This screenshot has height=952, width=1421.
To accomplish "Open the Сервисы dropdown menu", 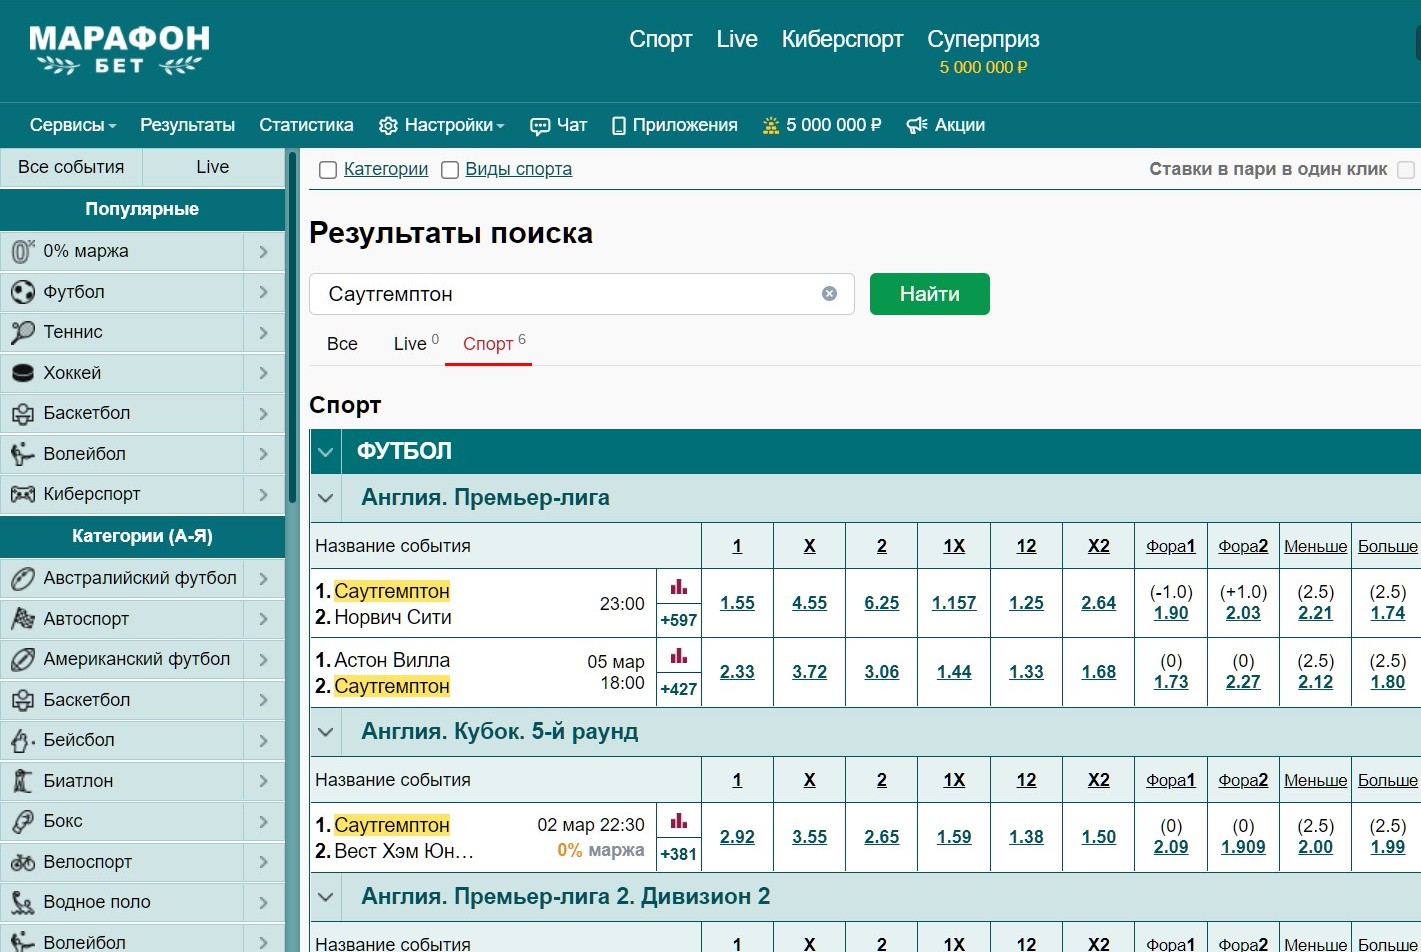I will (73, 125).
